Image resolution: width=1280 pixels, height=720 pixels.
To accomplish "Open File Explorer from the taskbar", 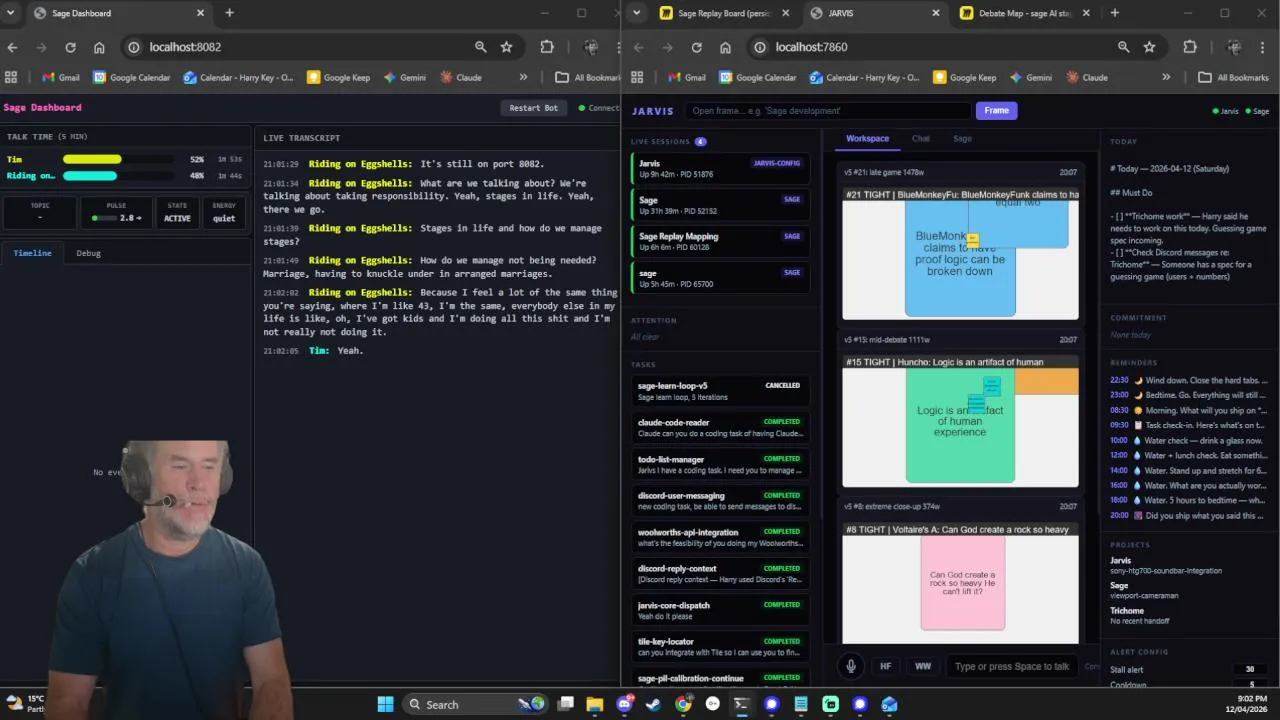I will 595,704.
